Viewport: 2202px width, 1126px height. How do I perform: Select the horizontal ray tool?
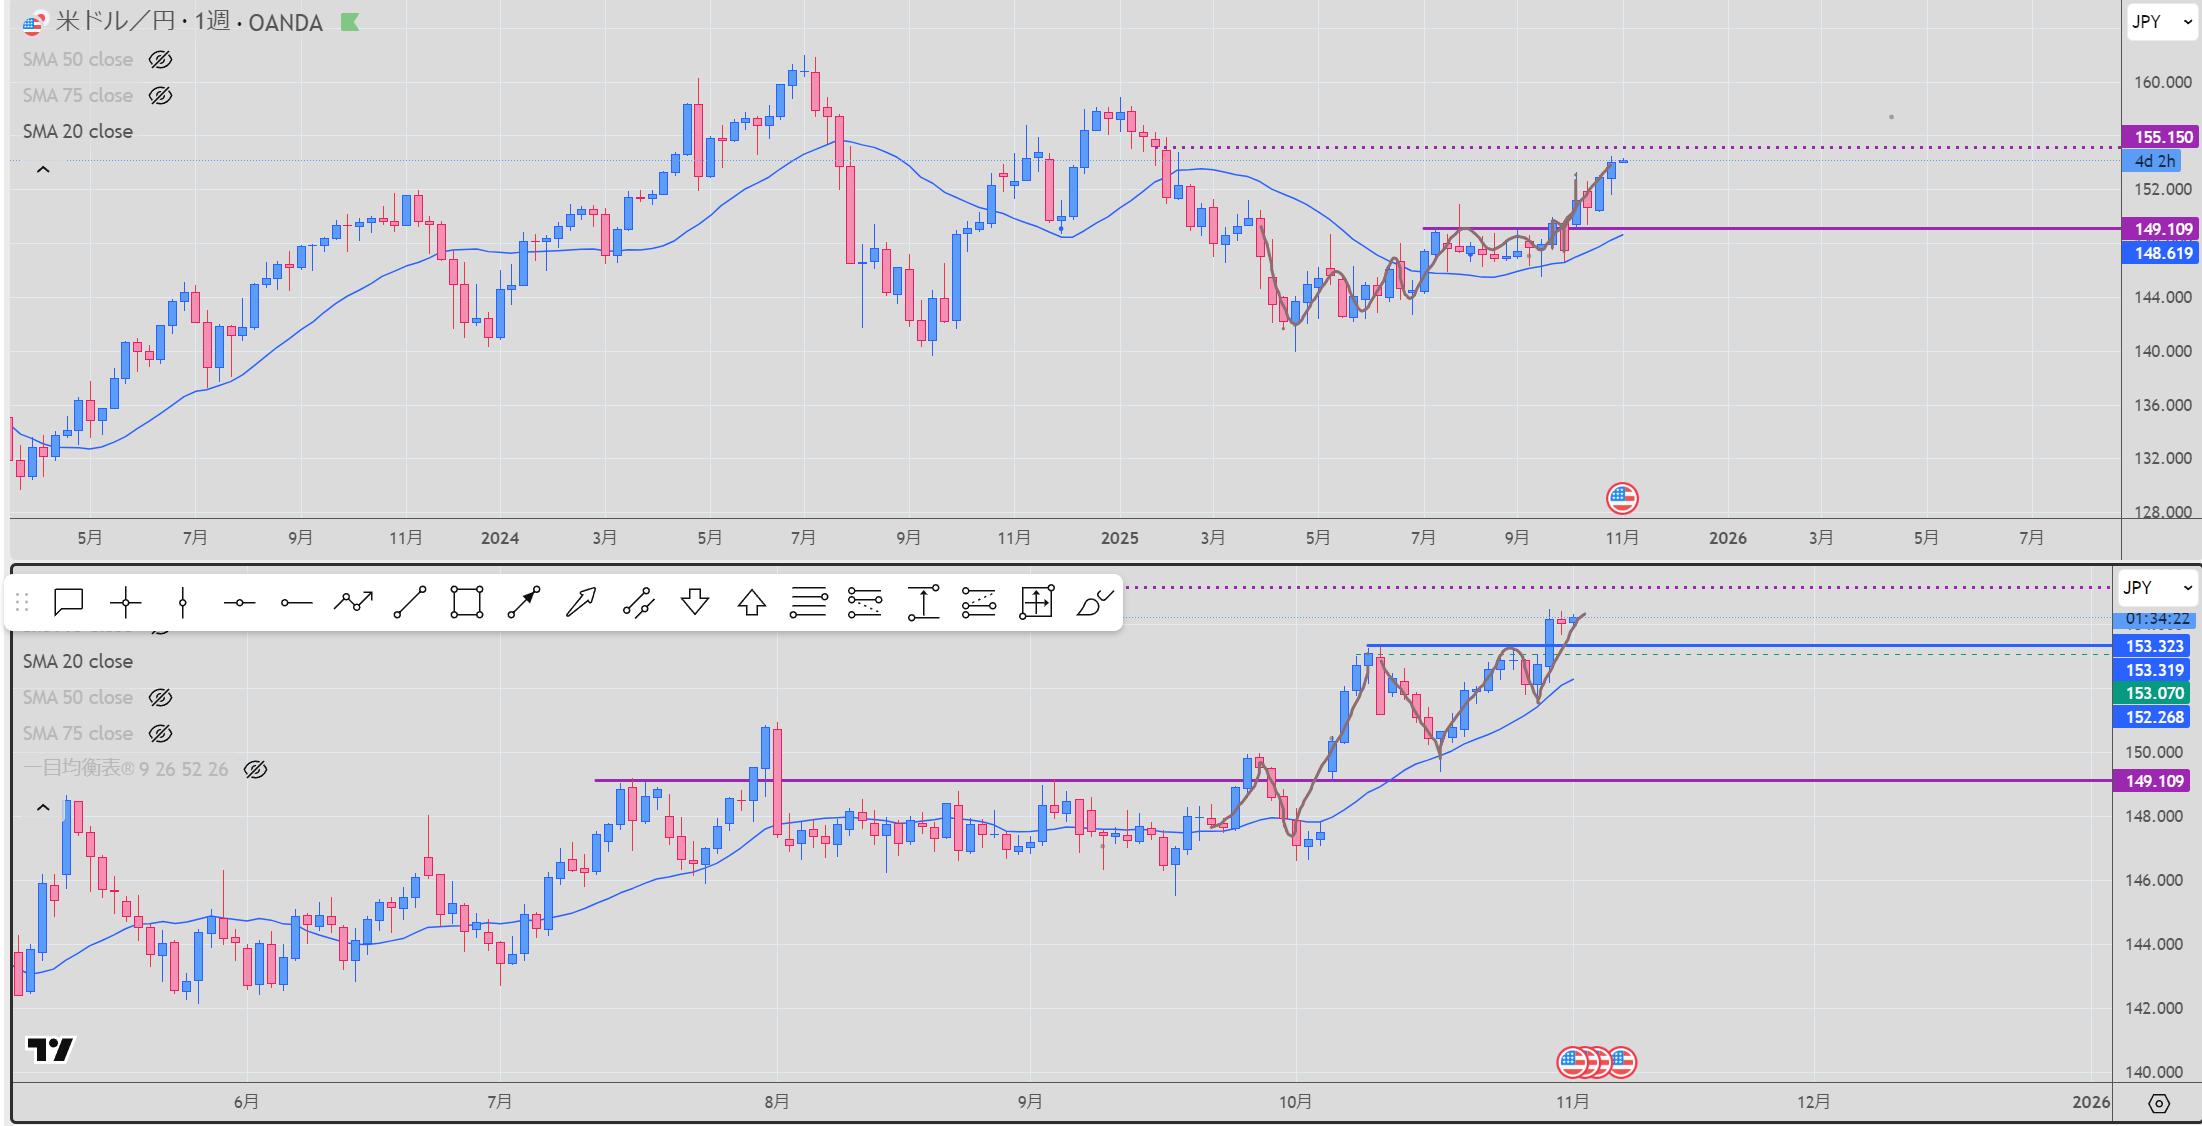(x=296, y=602)
